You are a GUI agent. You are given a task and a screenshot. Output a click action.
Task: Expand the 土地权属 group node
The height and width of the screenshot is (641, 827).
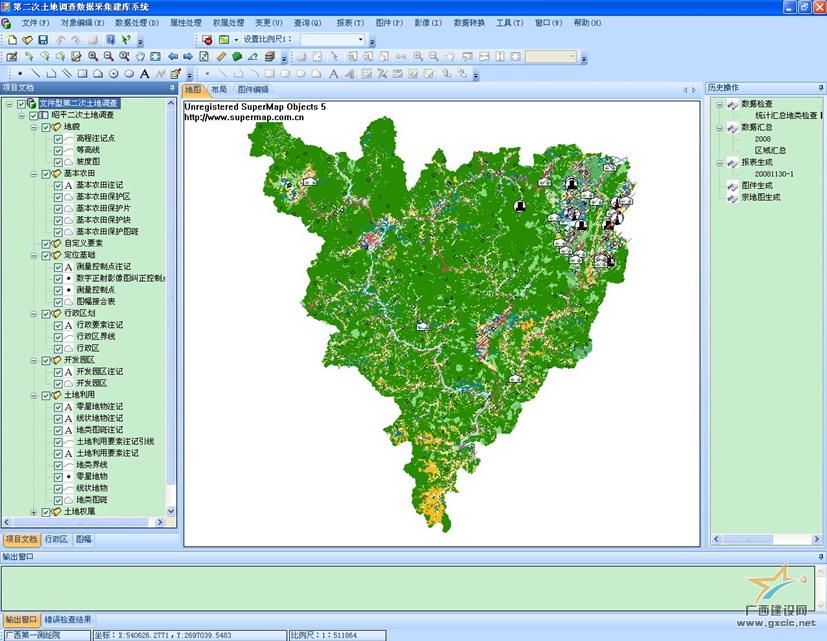[34, 512]
